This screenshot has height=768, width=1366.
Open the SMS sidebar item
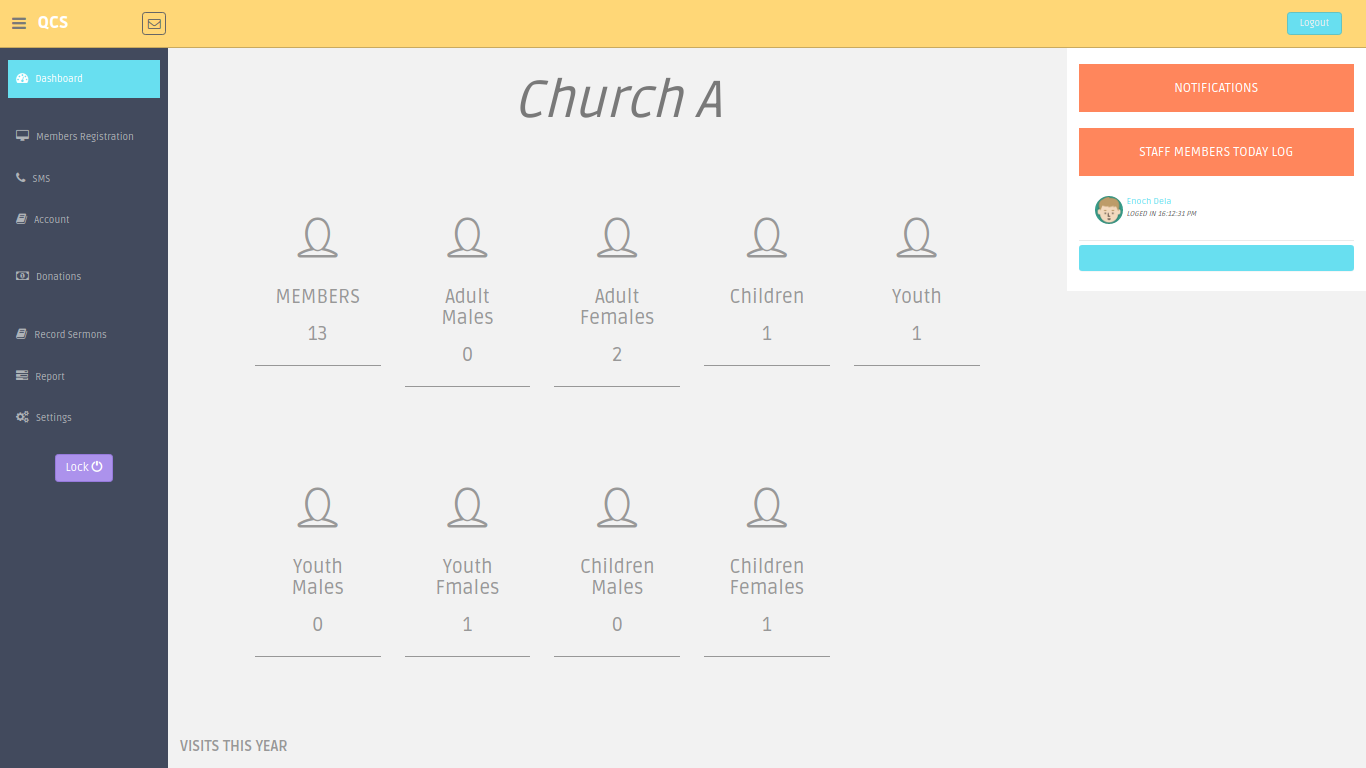coord(41,178)
